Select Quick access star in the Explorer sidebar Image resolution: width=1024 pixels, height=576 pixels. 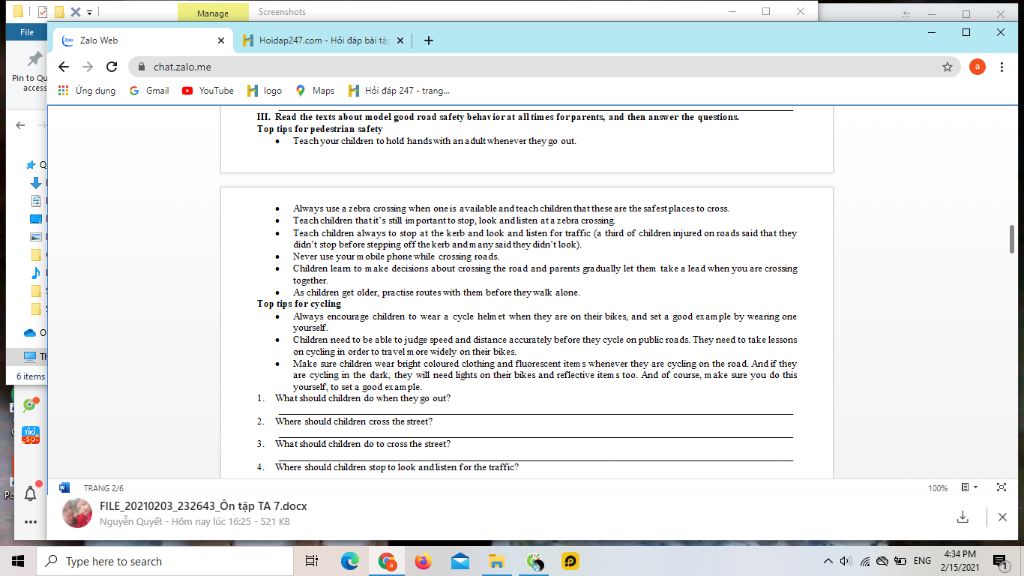(x=31, y=165)
